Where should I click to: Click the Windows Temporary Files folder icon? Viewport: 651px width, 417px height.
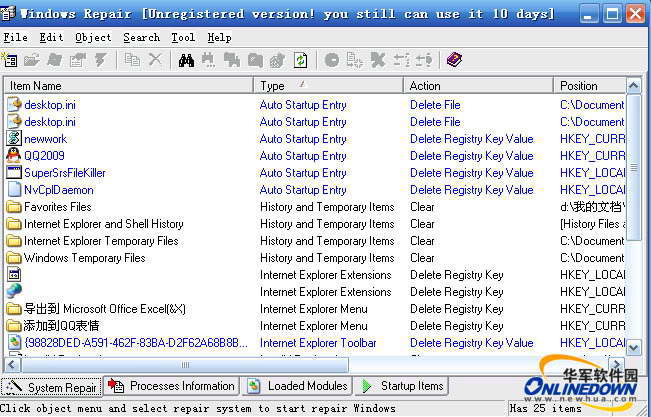(x=14, y=258)
